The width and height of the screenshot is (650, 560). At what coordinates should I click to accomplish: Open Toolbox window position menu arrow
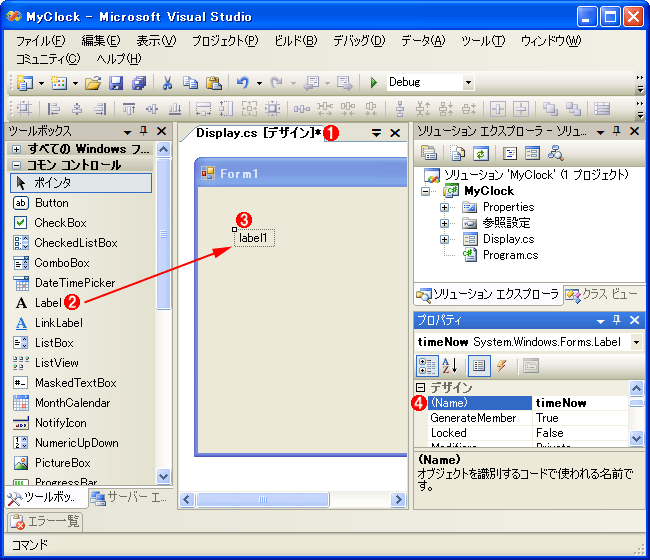click(128, 132)
